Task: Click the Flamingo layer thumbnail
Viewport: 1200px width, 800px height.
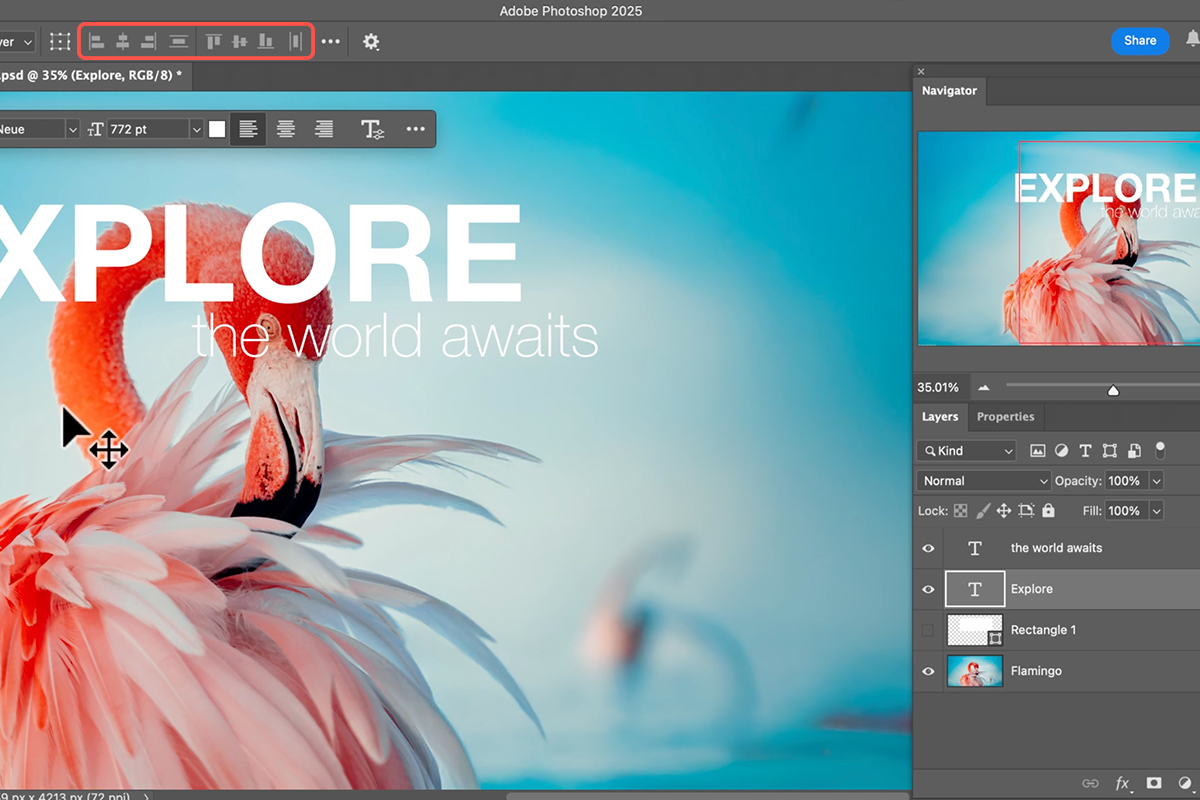Action: coord(974,671)
